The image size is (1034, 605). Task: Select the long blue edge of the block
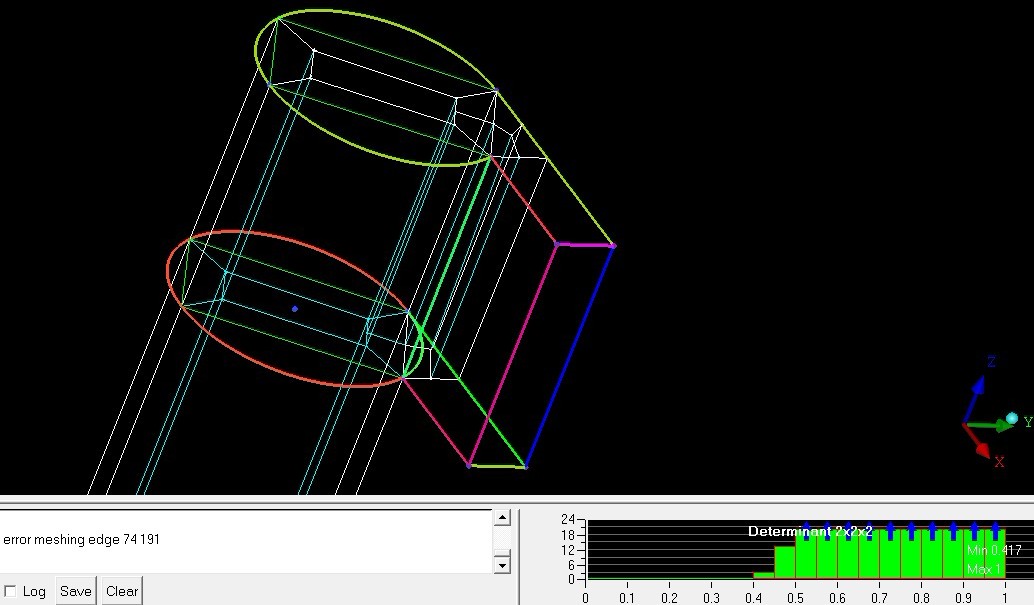pos(570,355)
